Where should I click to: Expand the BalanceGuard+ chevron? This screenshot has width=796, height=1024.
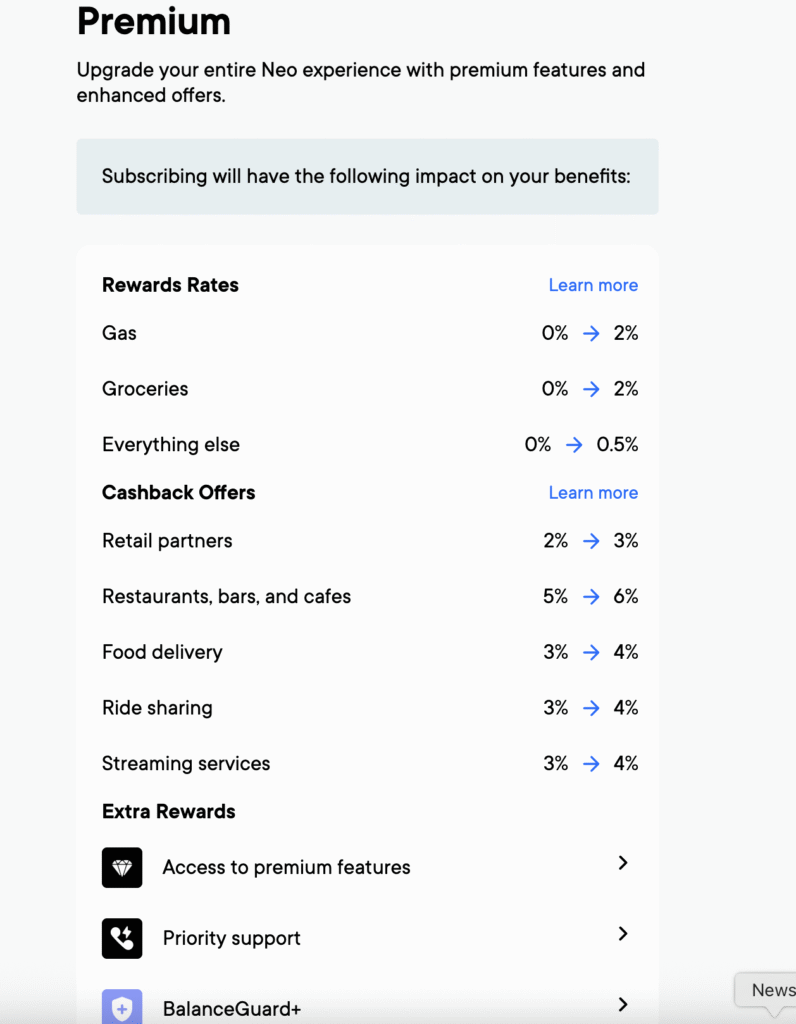coord(623,1004)
